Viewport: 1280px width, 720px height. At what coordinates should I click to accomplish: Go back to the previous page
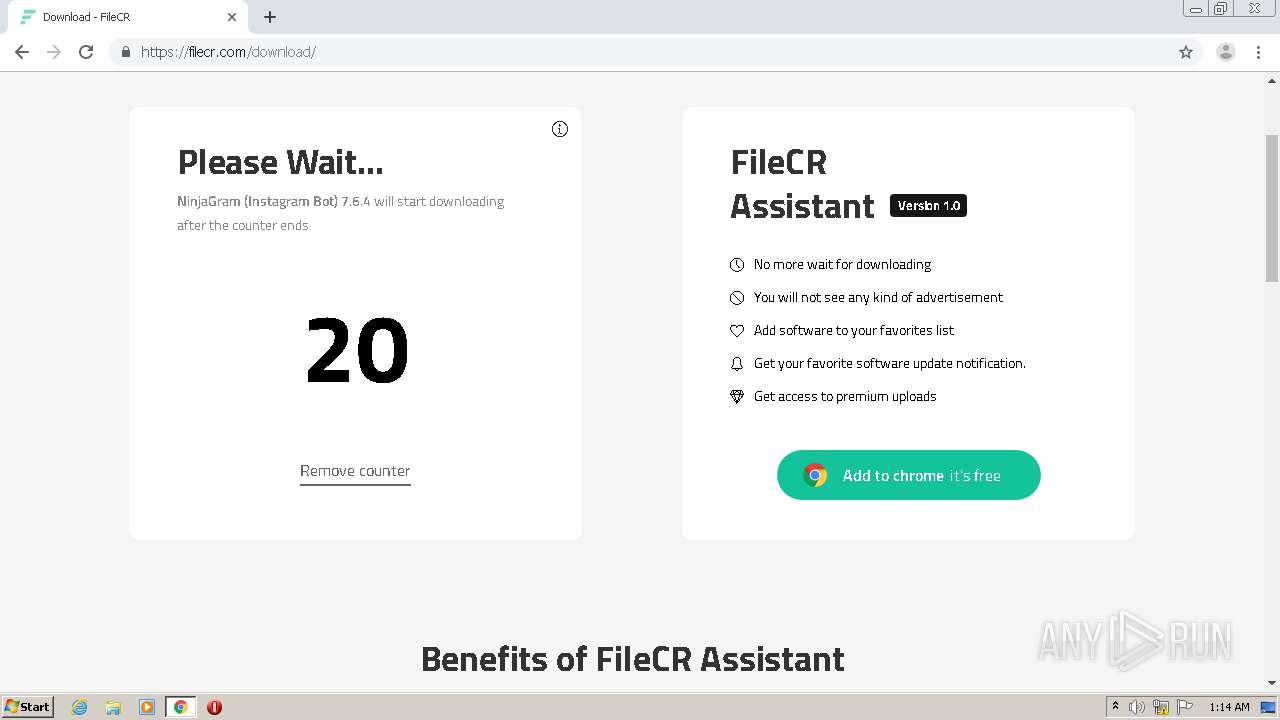coord(22,52)
